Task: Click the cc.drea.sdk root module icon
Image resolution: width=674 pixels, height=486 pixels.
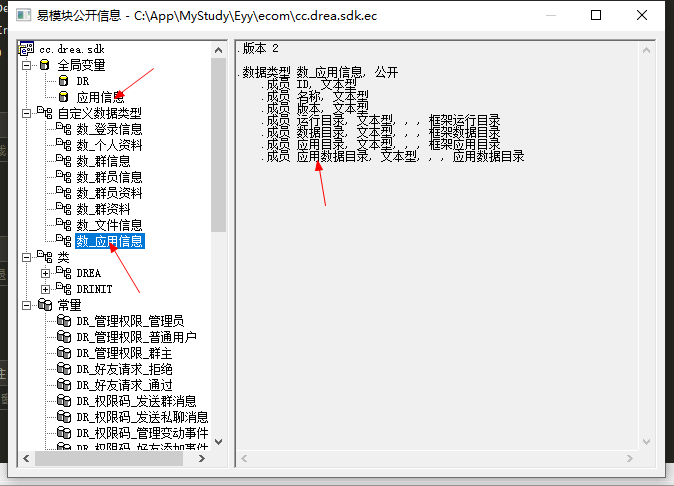Action: click(26, 48)
